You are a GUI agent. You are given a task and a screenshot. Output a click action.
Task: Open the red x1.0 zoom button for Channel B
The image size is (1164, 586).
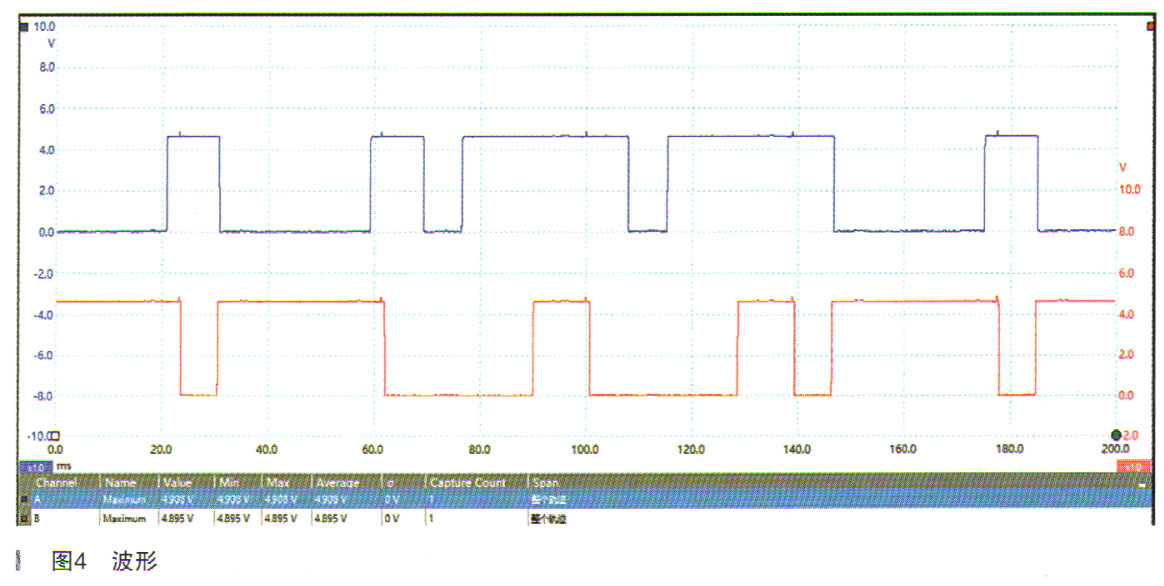click(1133, 467)
